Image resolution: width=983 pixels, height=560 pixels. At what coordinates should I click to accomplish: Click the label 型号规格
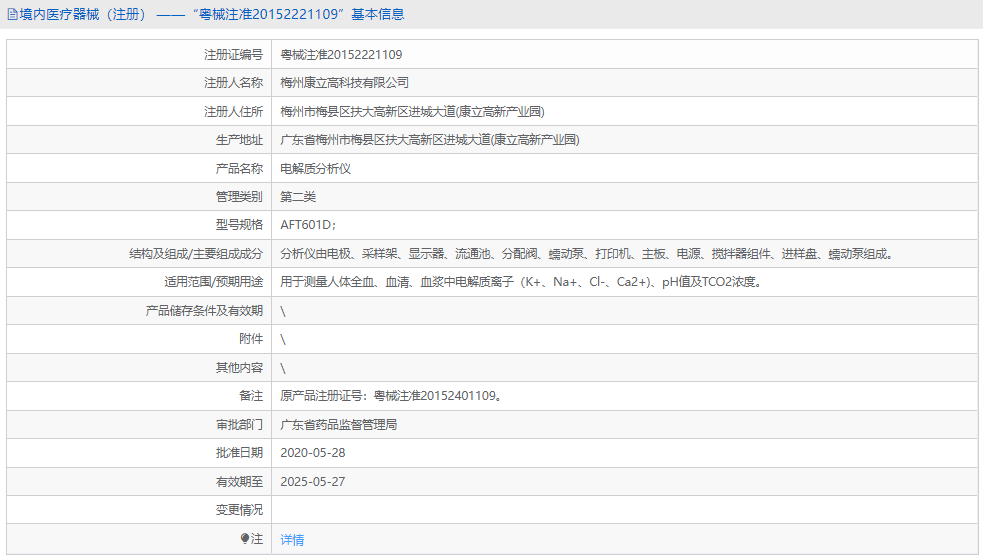point(239,225)
